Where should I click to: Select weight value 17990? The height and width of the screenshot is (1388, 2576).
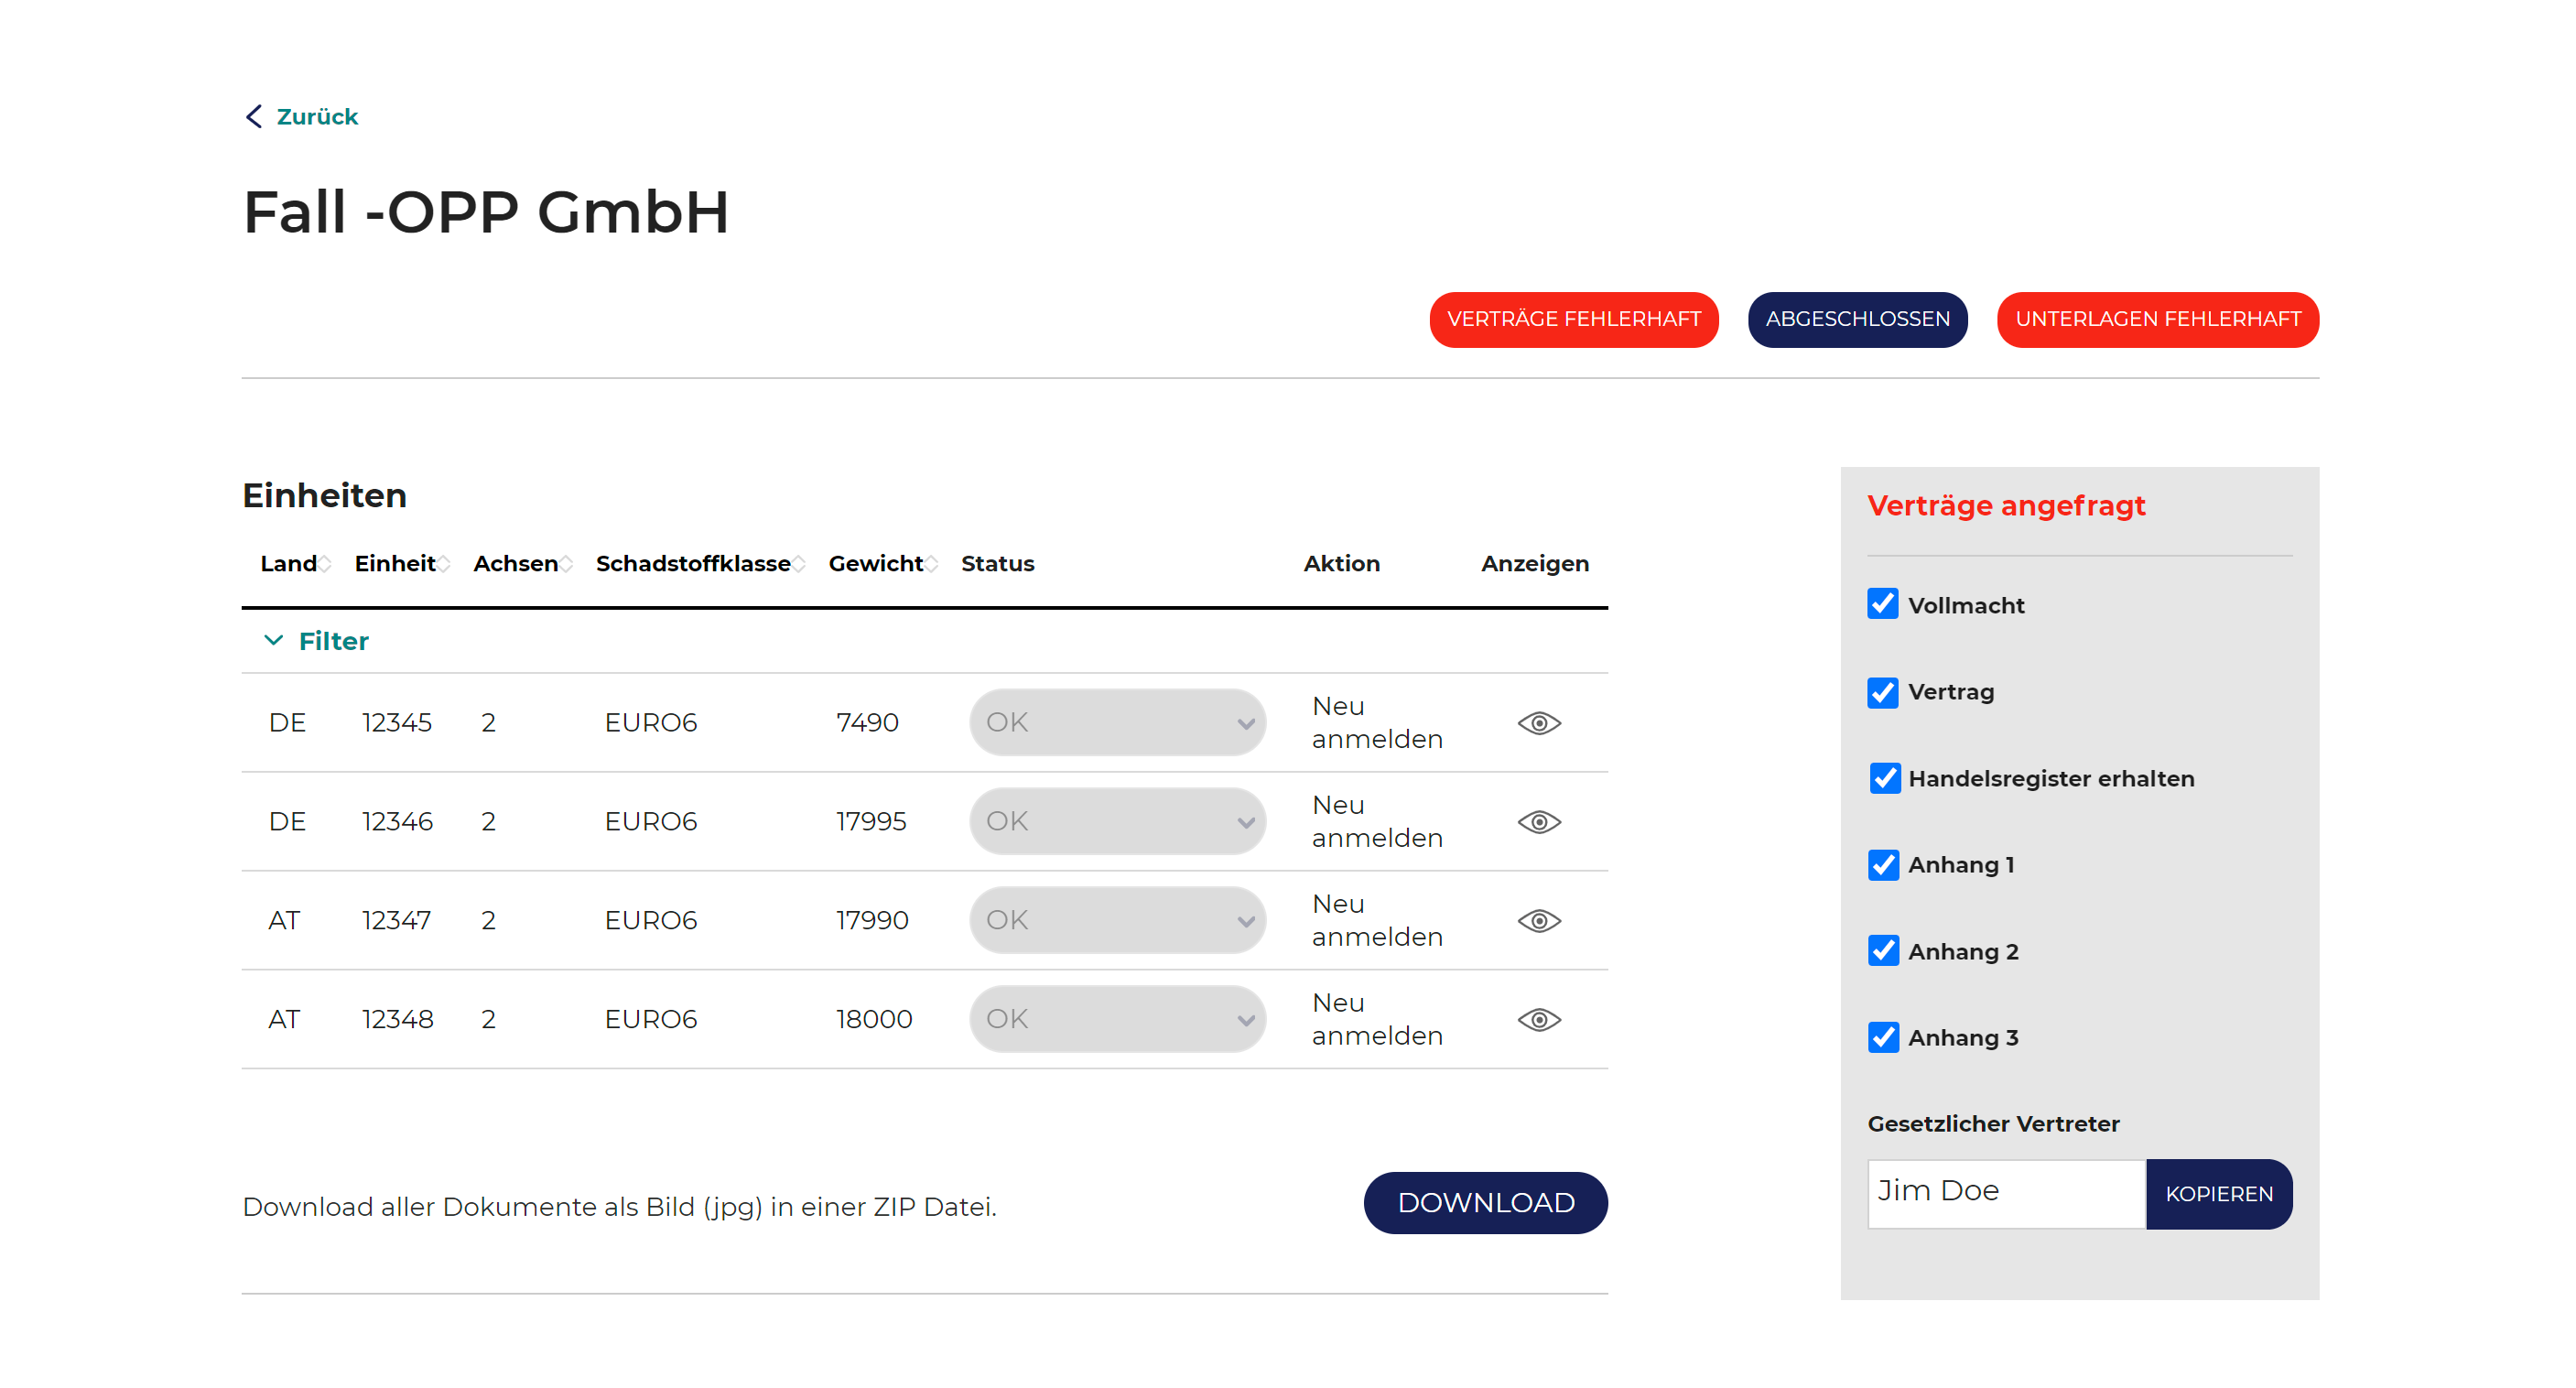click(x=872, y=920)
